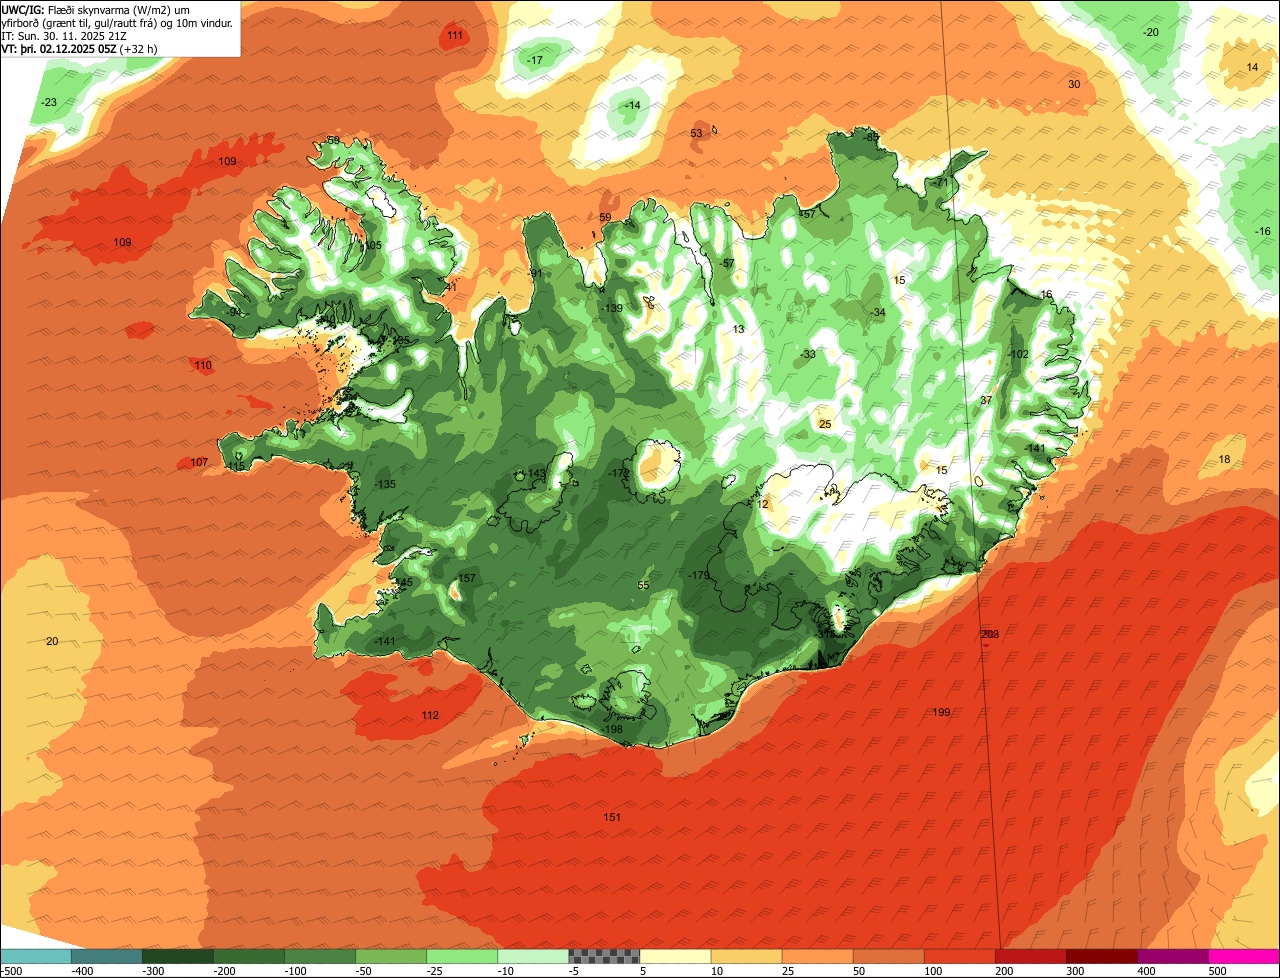This screenshot has height=978, width=1280.
Task: Click the map value 203
Action: click(990, 634)
